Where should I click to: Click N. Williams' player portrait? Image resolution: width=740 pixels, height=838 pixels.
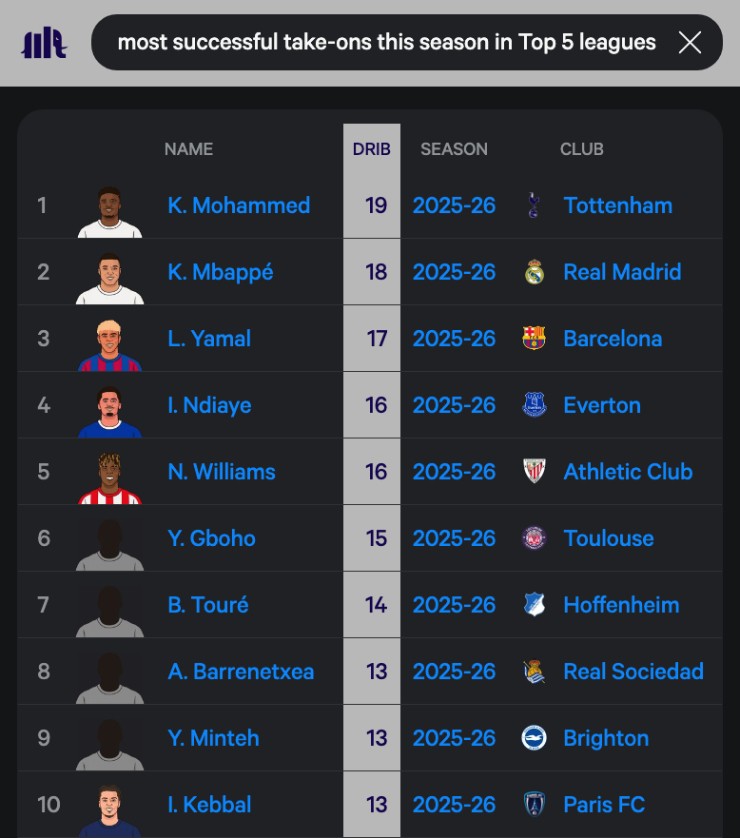point(110,478)
